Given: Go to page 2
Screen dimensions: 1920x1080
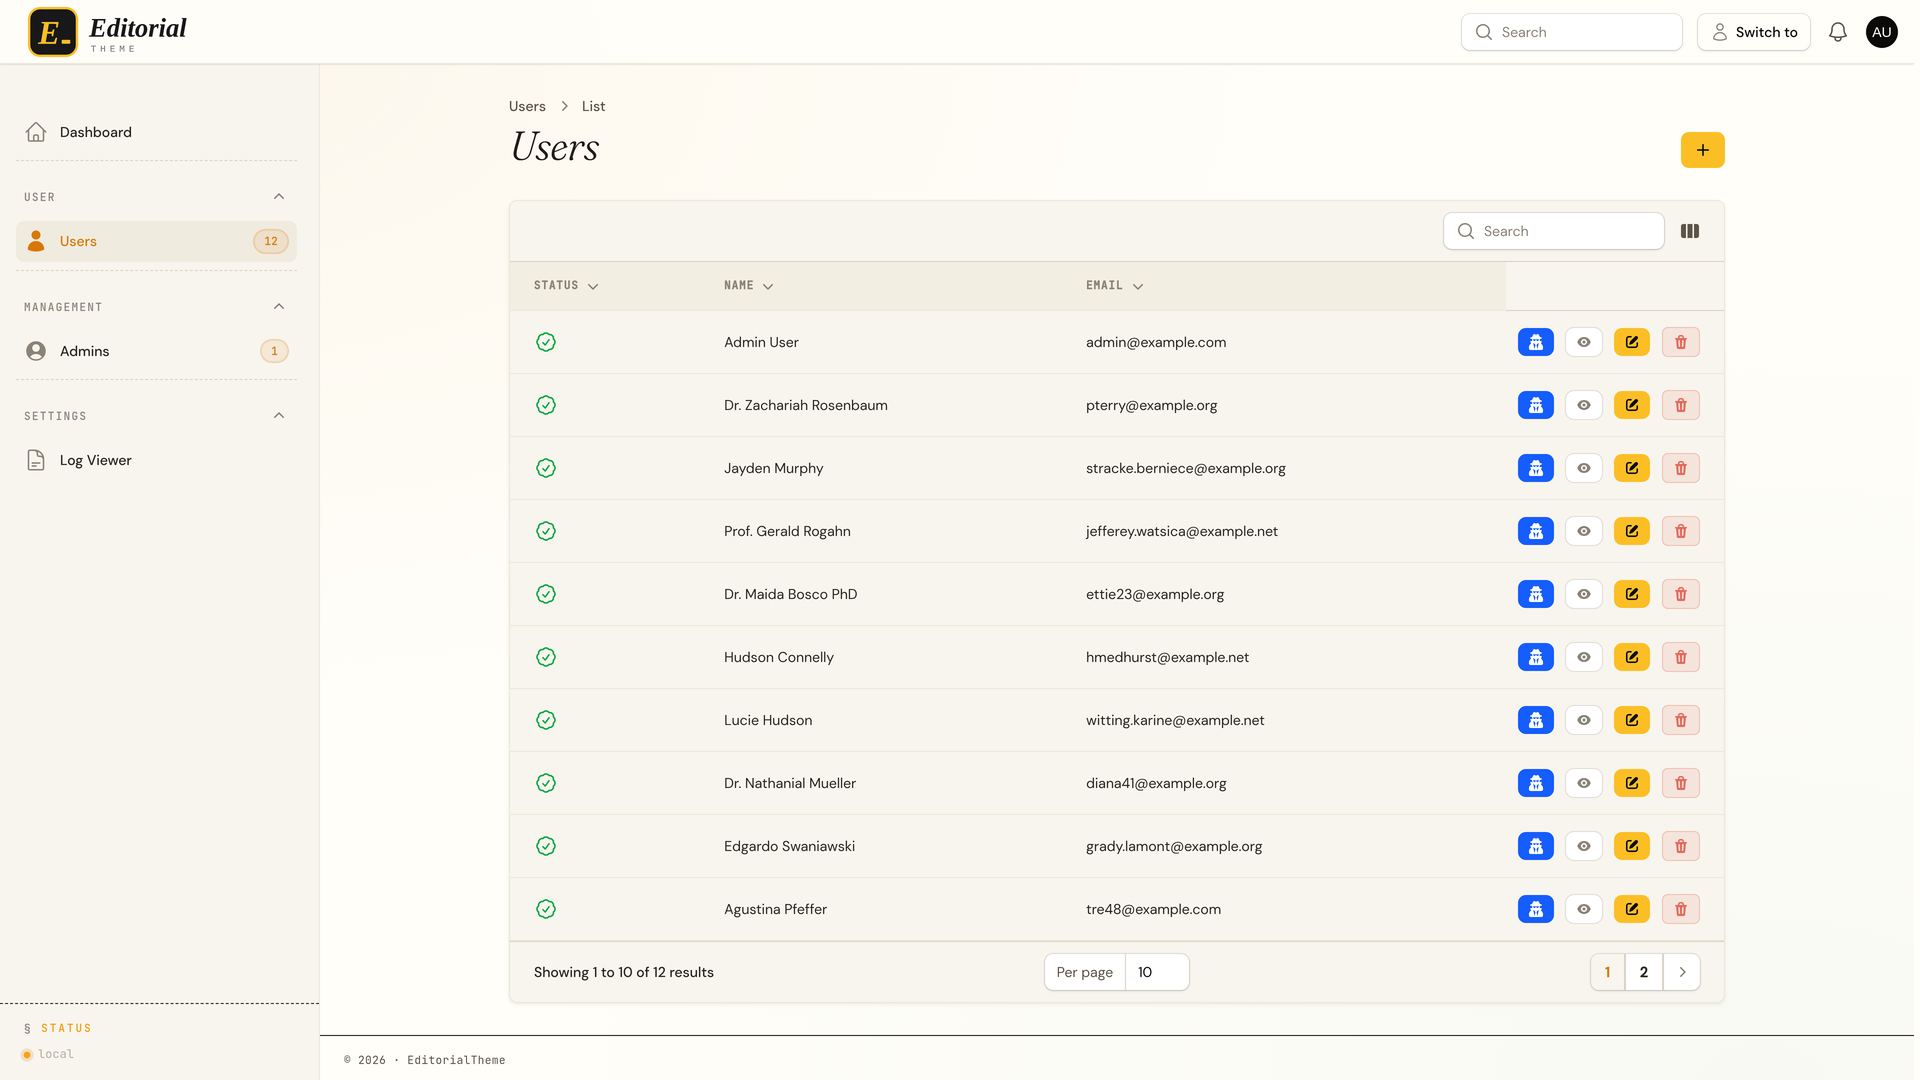Looking at the screenshot, I should point(1643,972).
